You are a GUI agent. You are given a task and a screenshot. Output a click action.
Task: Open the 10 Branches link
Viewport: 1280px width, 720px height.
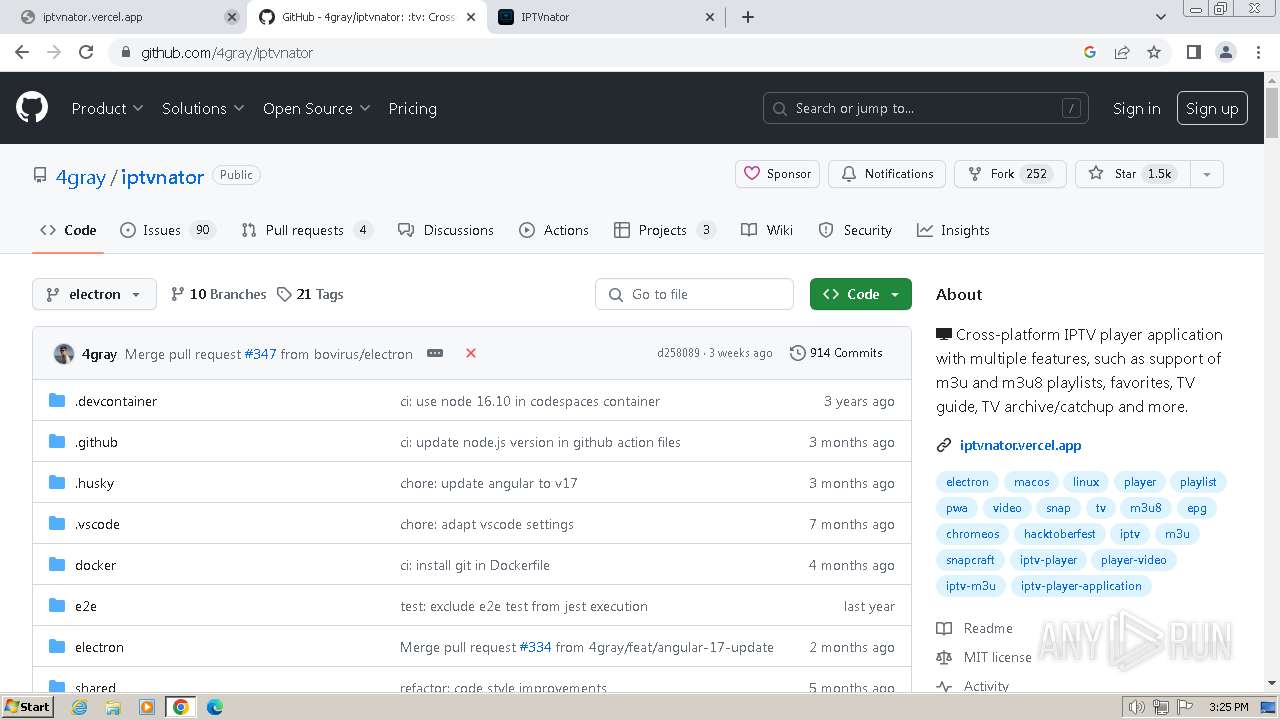[219, 294]
